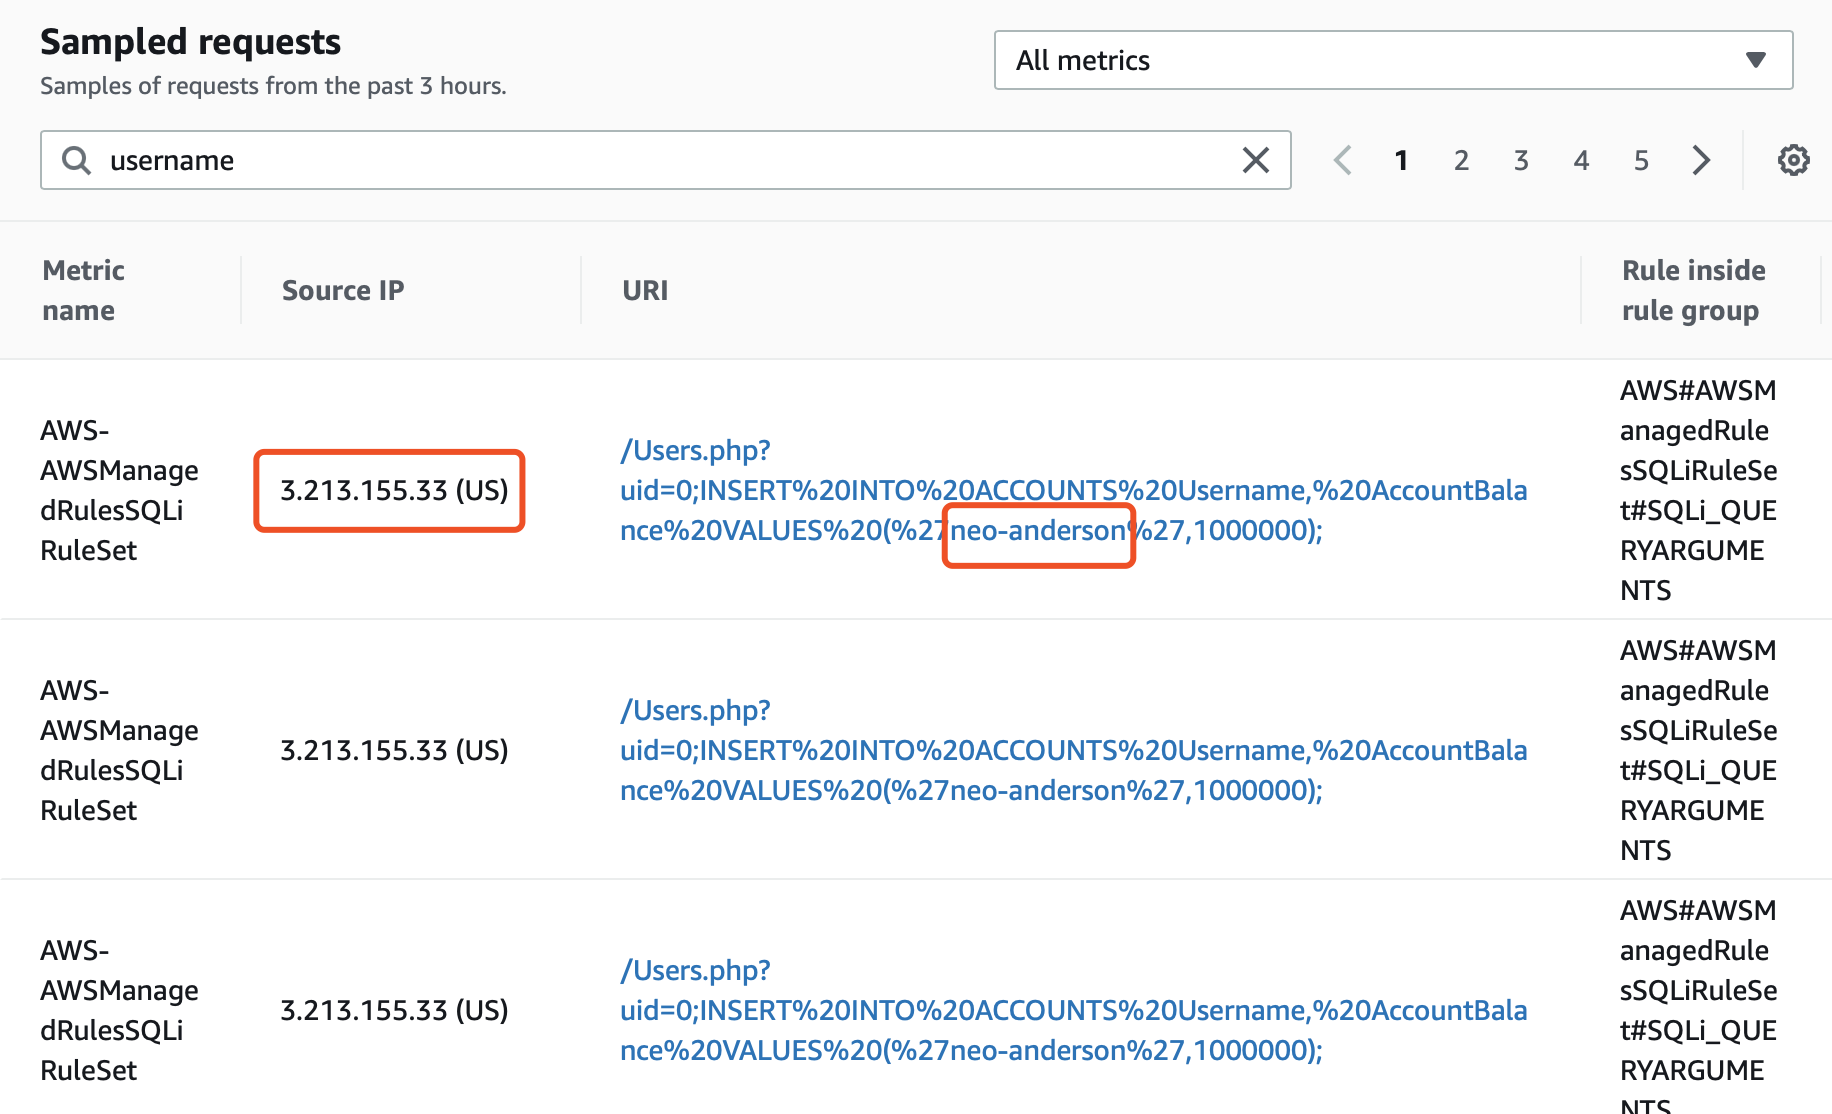Jump to page 5 of results

[x=1641, y=160]
